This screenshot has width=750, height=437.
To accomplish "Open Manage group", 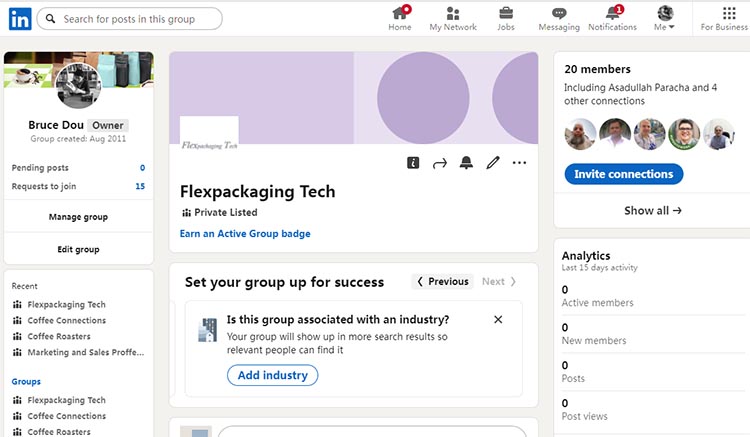I will click(x=78, y=217).
